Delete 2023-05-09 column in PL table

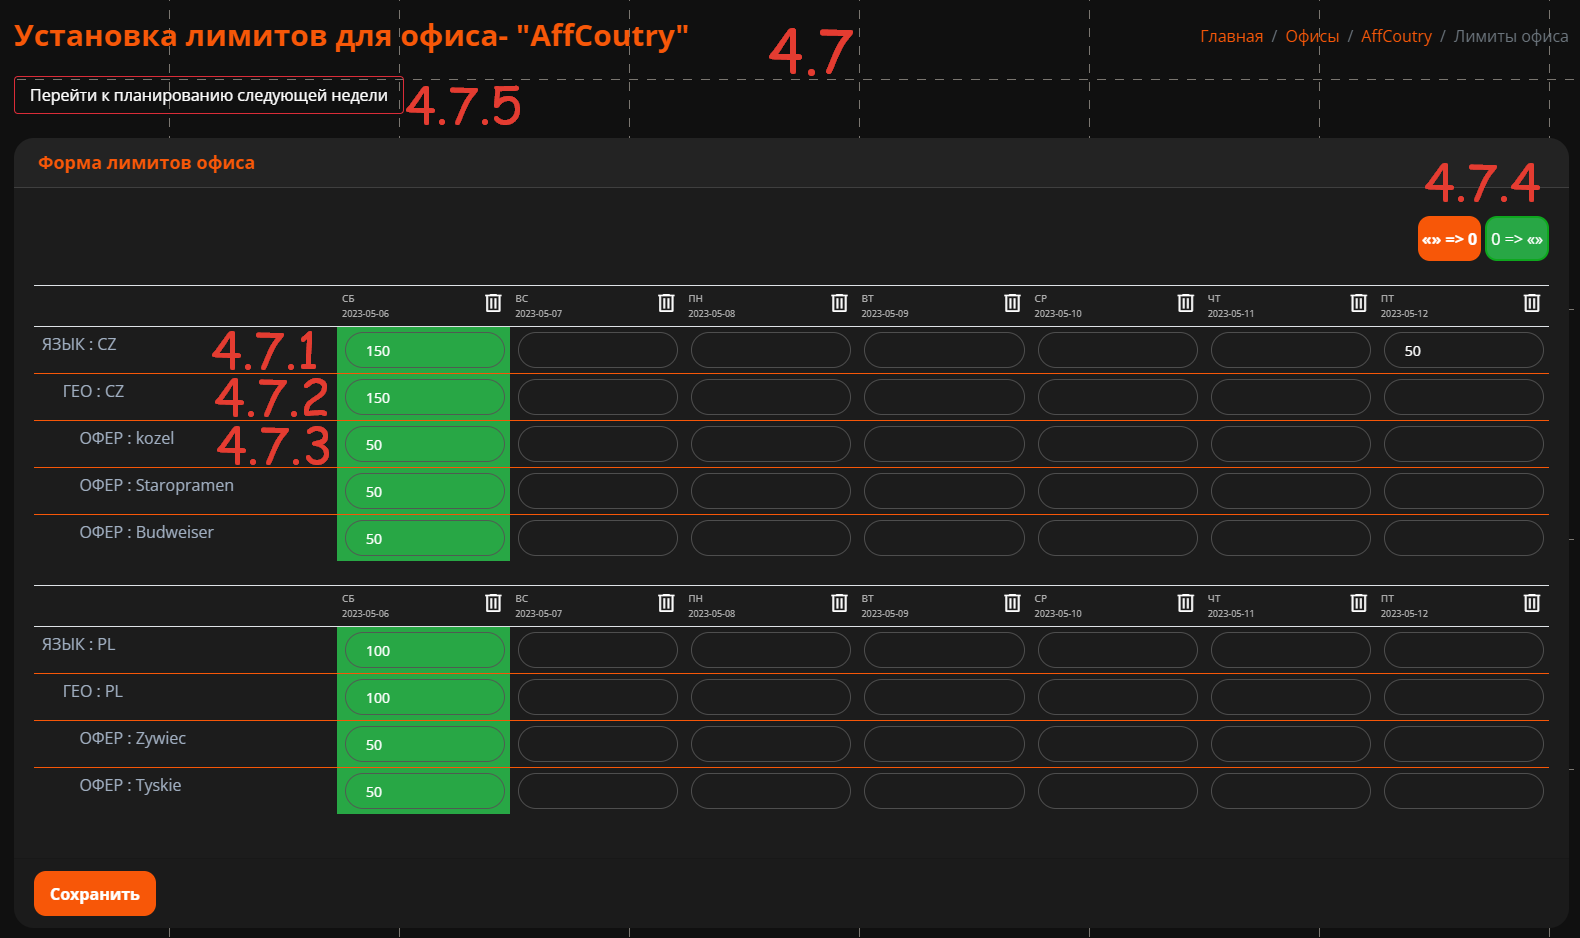coord(1012,603)
